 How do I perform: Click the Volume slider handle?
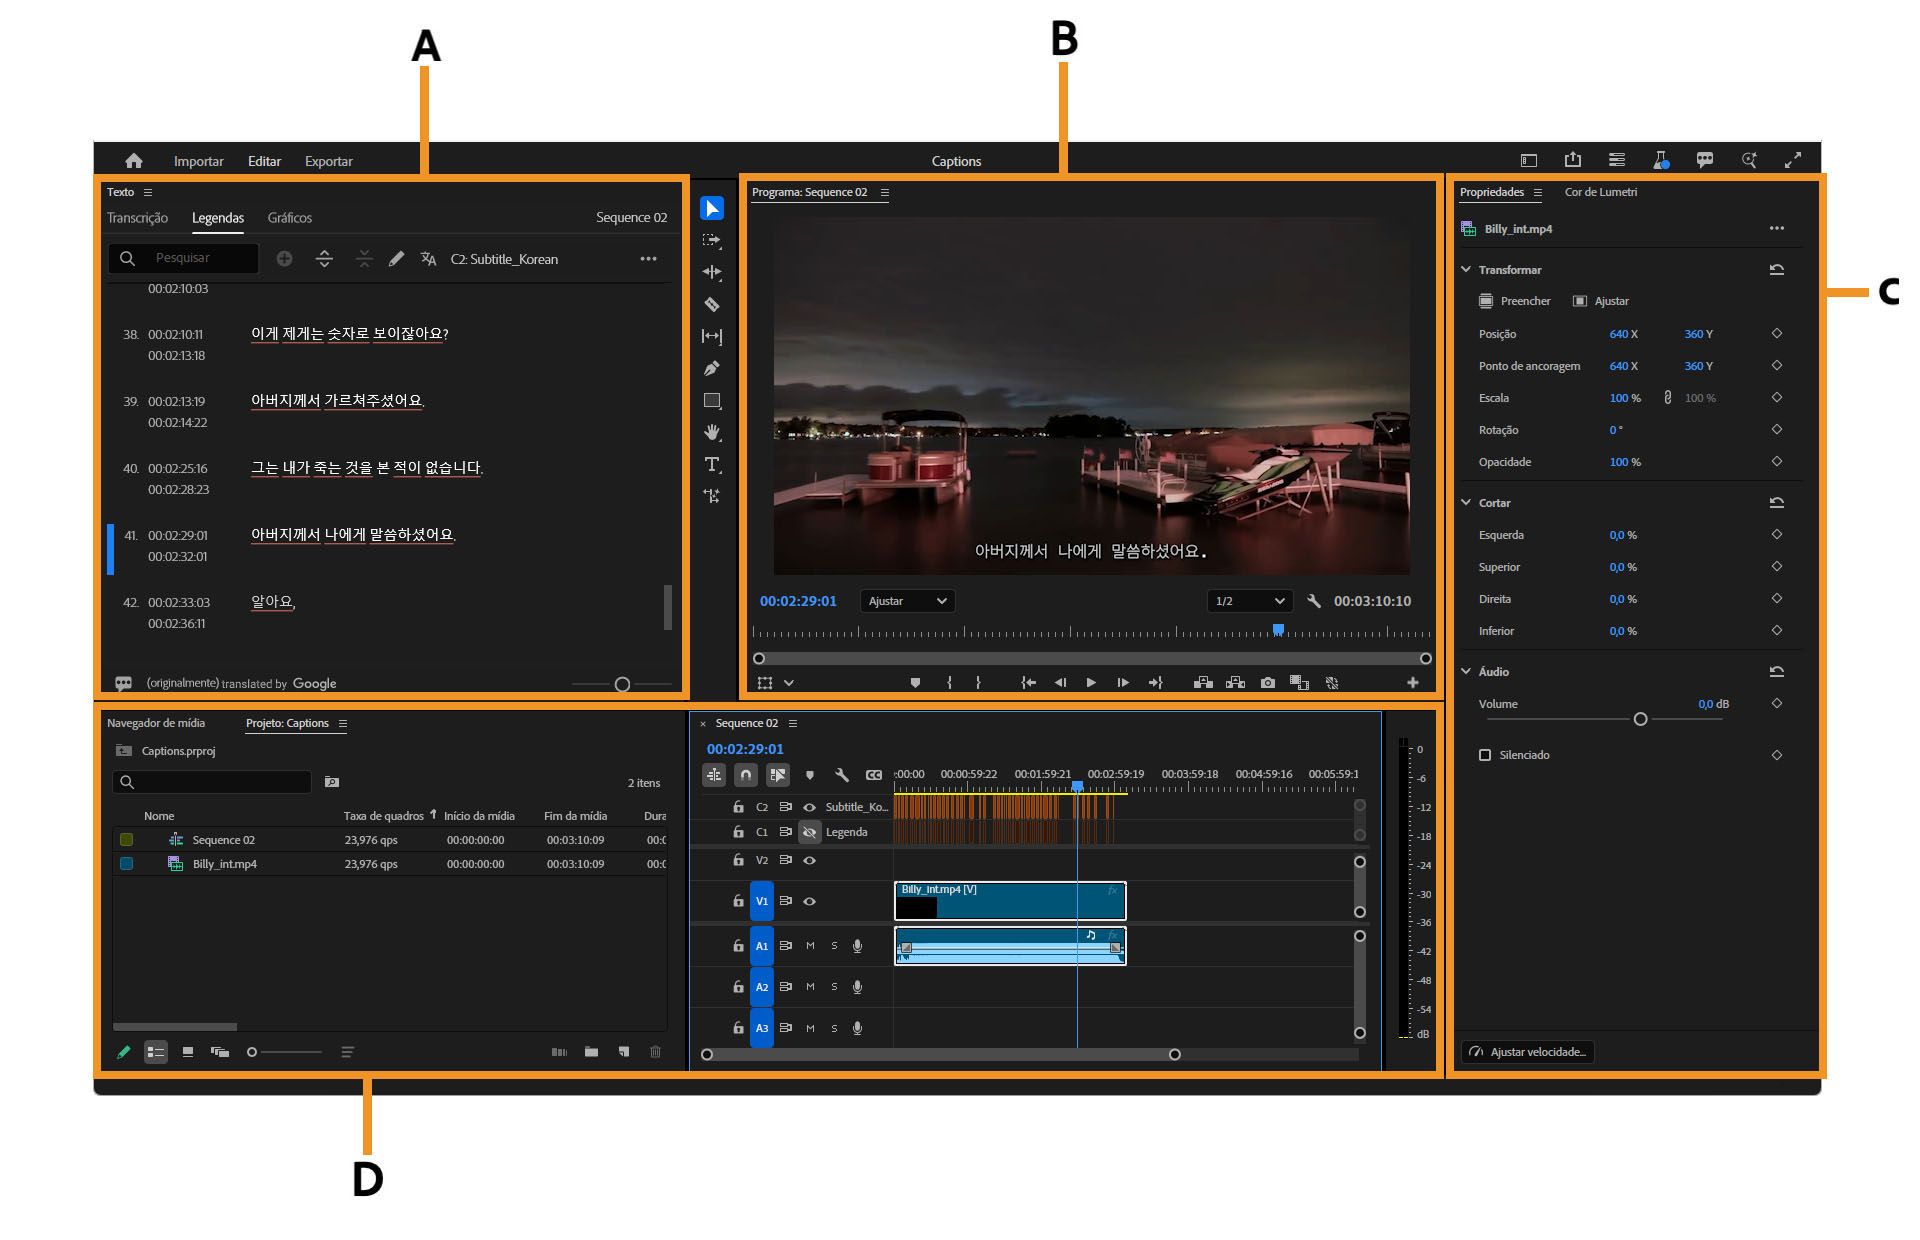click(x=1640, y=719)
